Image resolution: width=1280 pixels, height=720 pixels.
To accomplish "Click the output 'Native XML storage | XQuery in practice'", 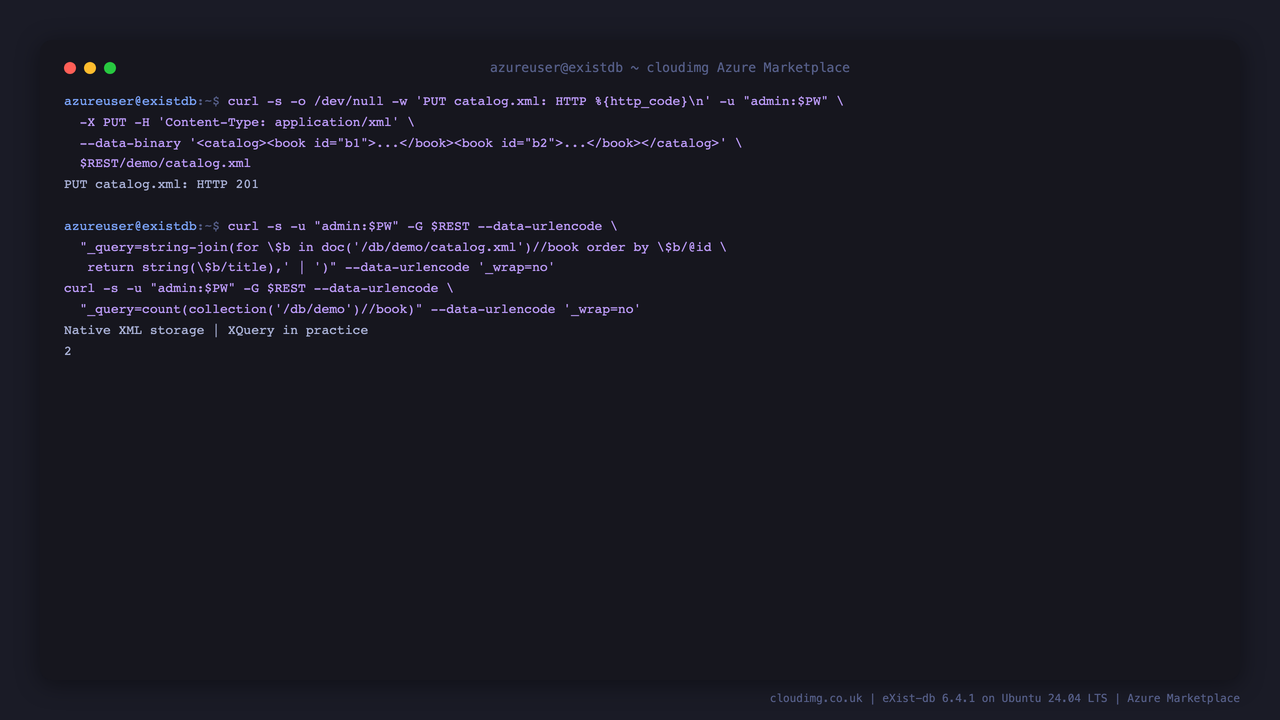I will 216,330.
